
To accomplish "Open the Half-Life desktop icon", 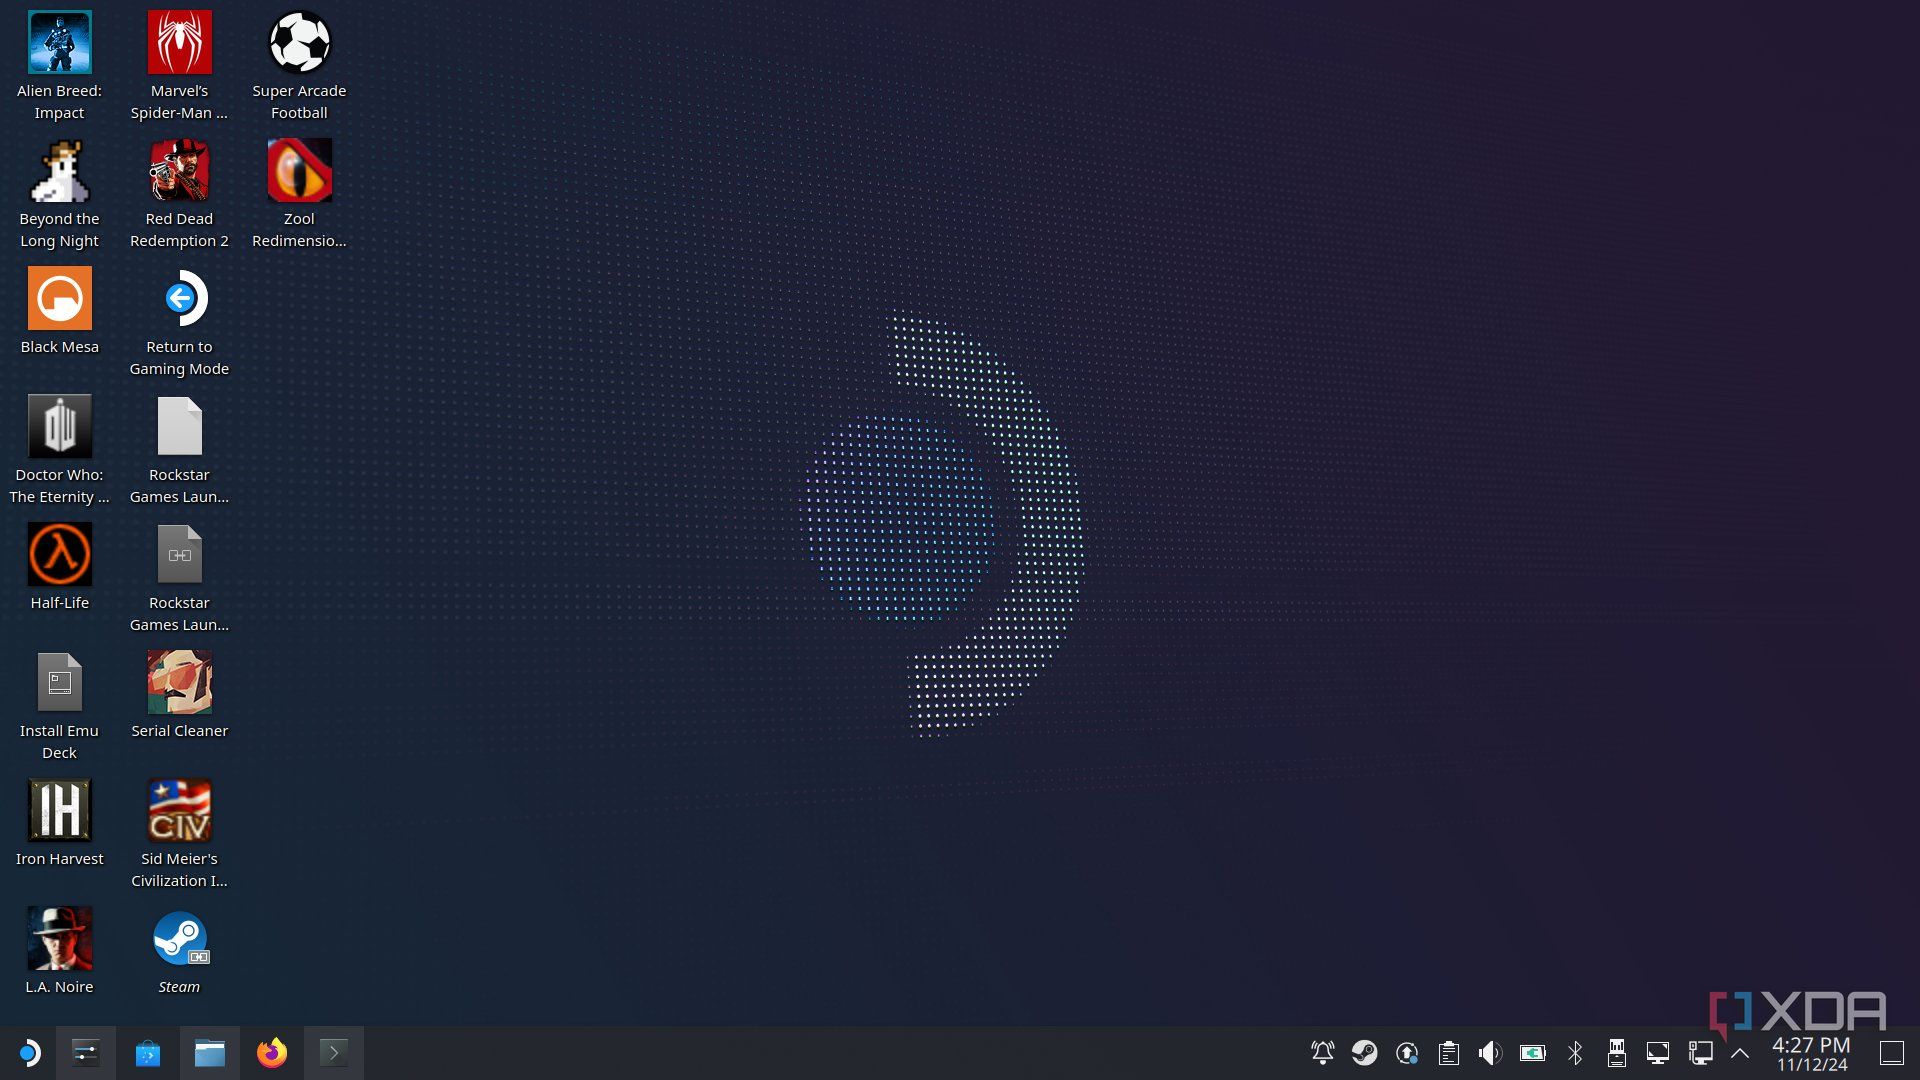I will pyautogui.click(x=59, y=567).
